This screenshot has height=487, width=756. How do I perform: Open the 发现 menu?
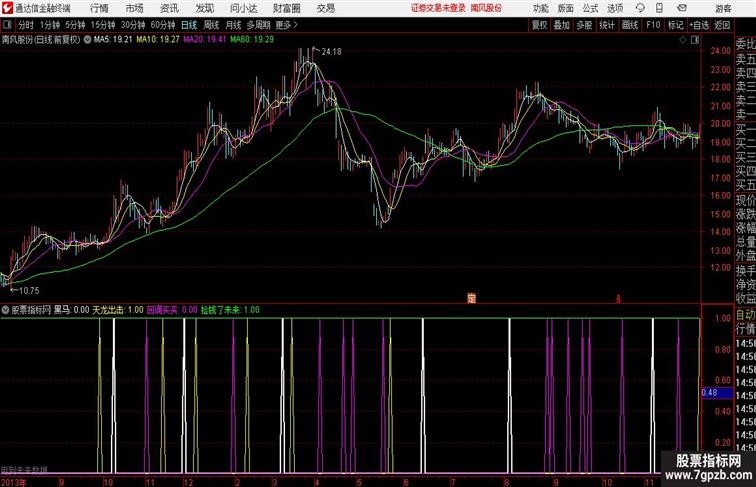click(x=204, y=8)
